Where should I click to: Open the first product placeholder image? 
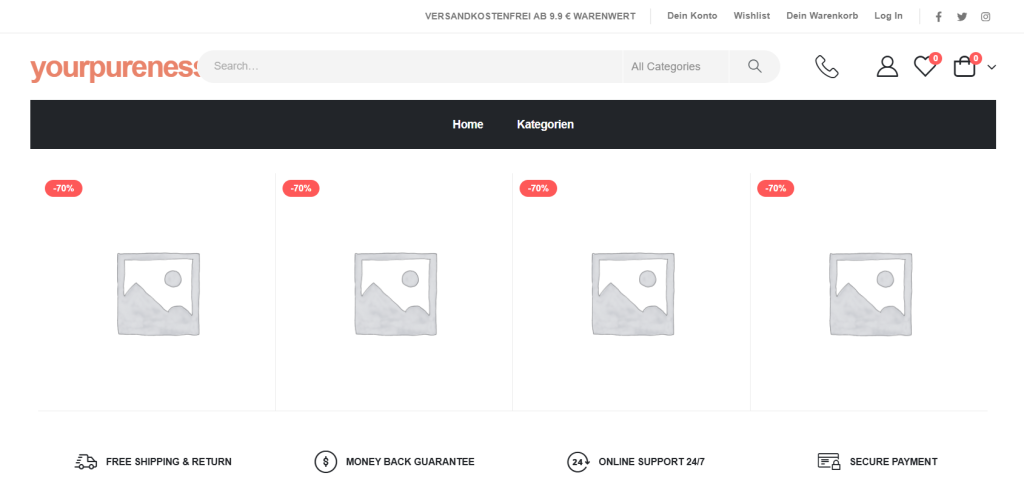click(x=158, y=292)
